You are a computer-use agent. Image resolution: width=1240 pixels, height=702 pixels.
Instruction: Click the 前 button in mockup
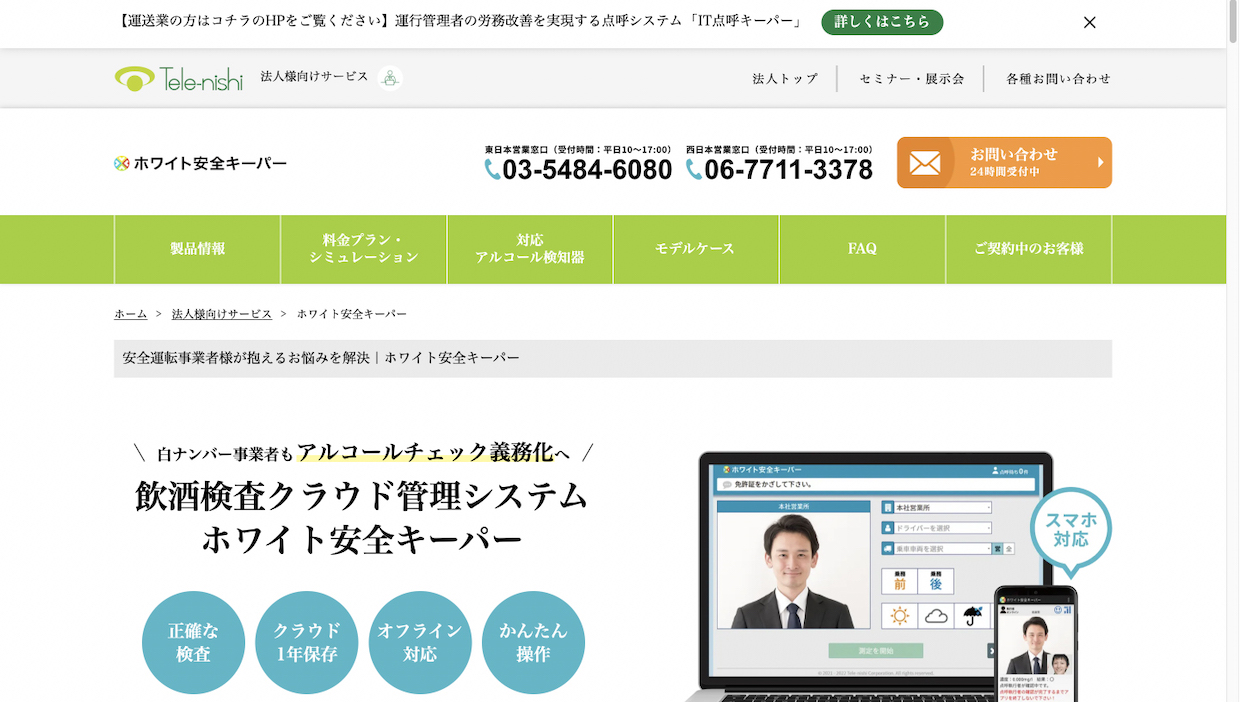coord(899,582)
